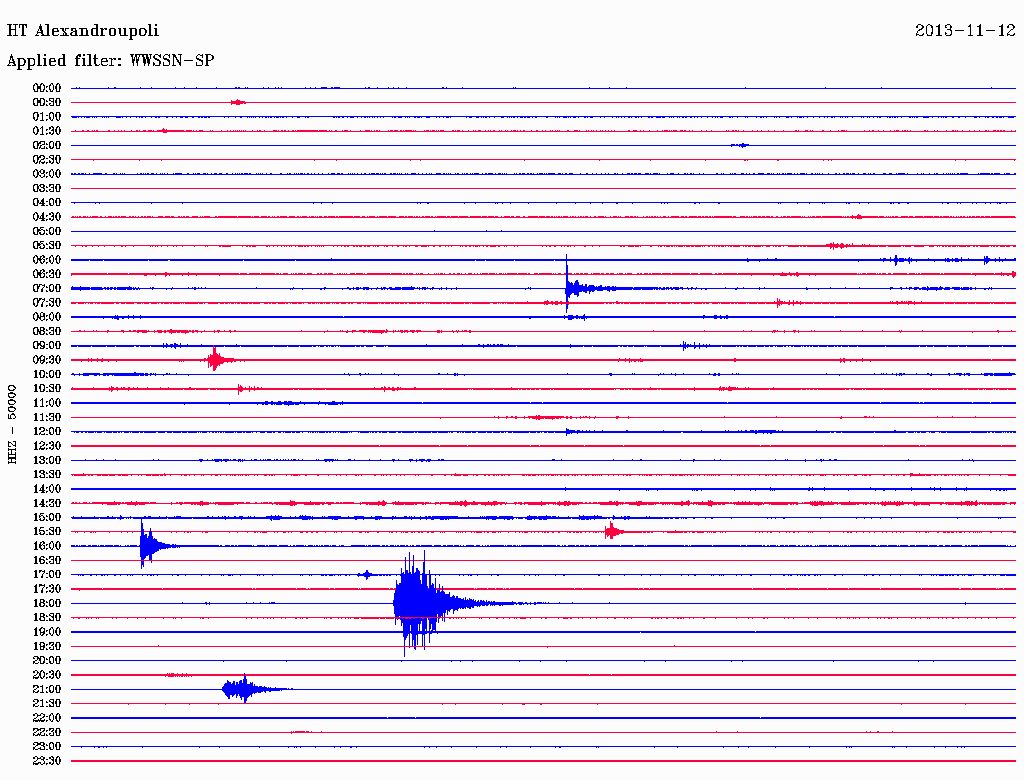The width and height of the screenshot is (1024, 780).
Task: Select the 19:00 time label
Action: 47,632
